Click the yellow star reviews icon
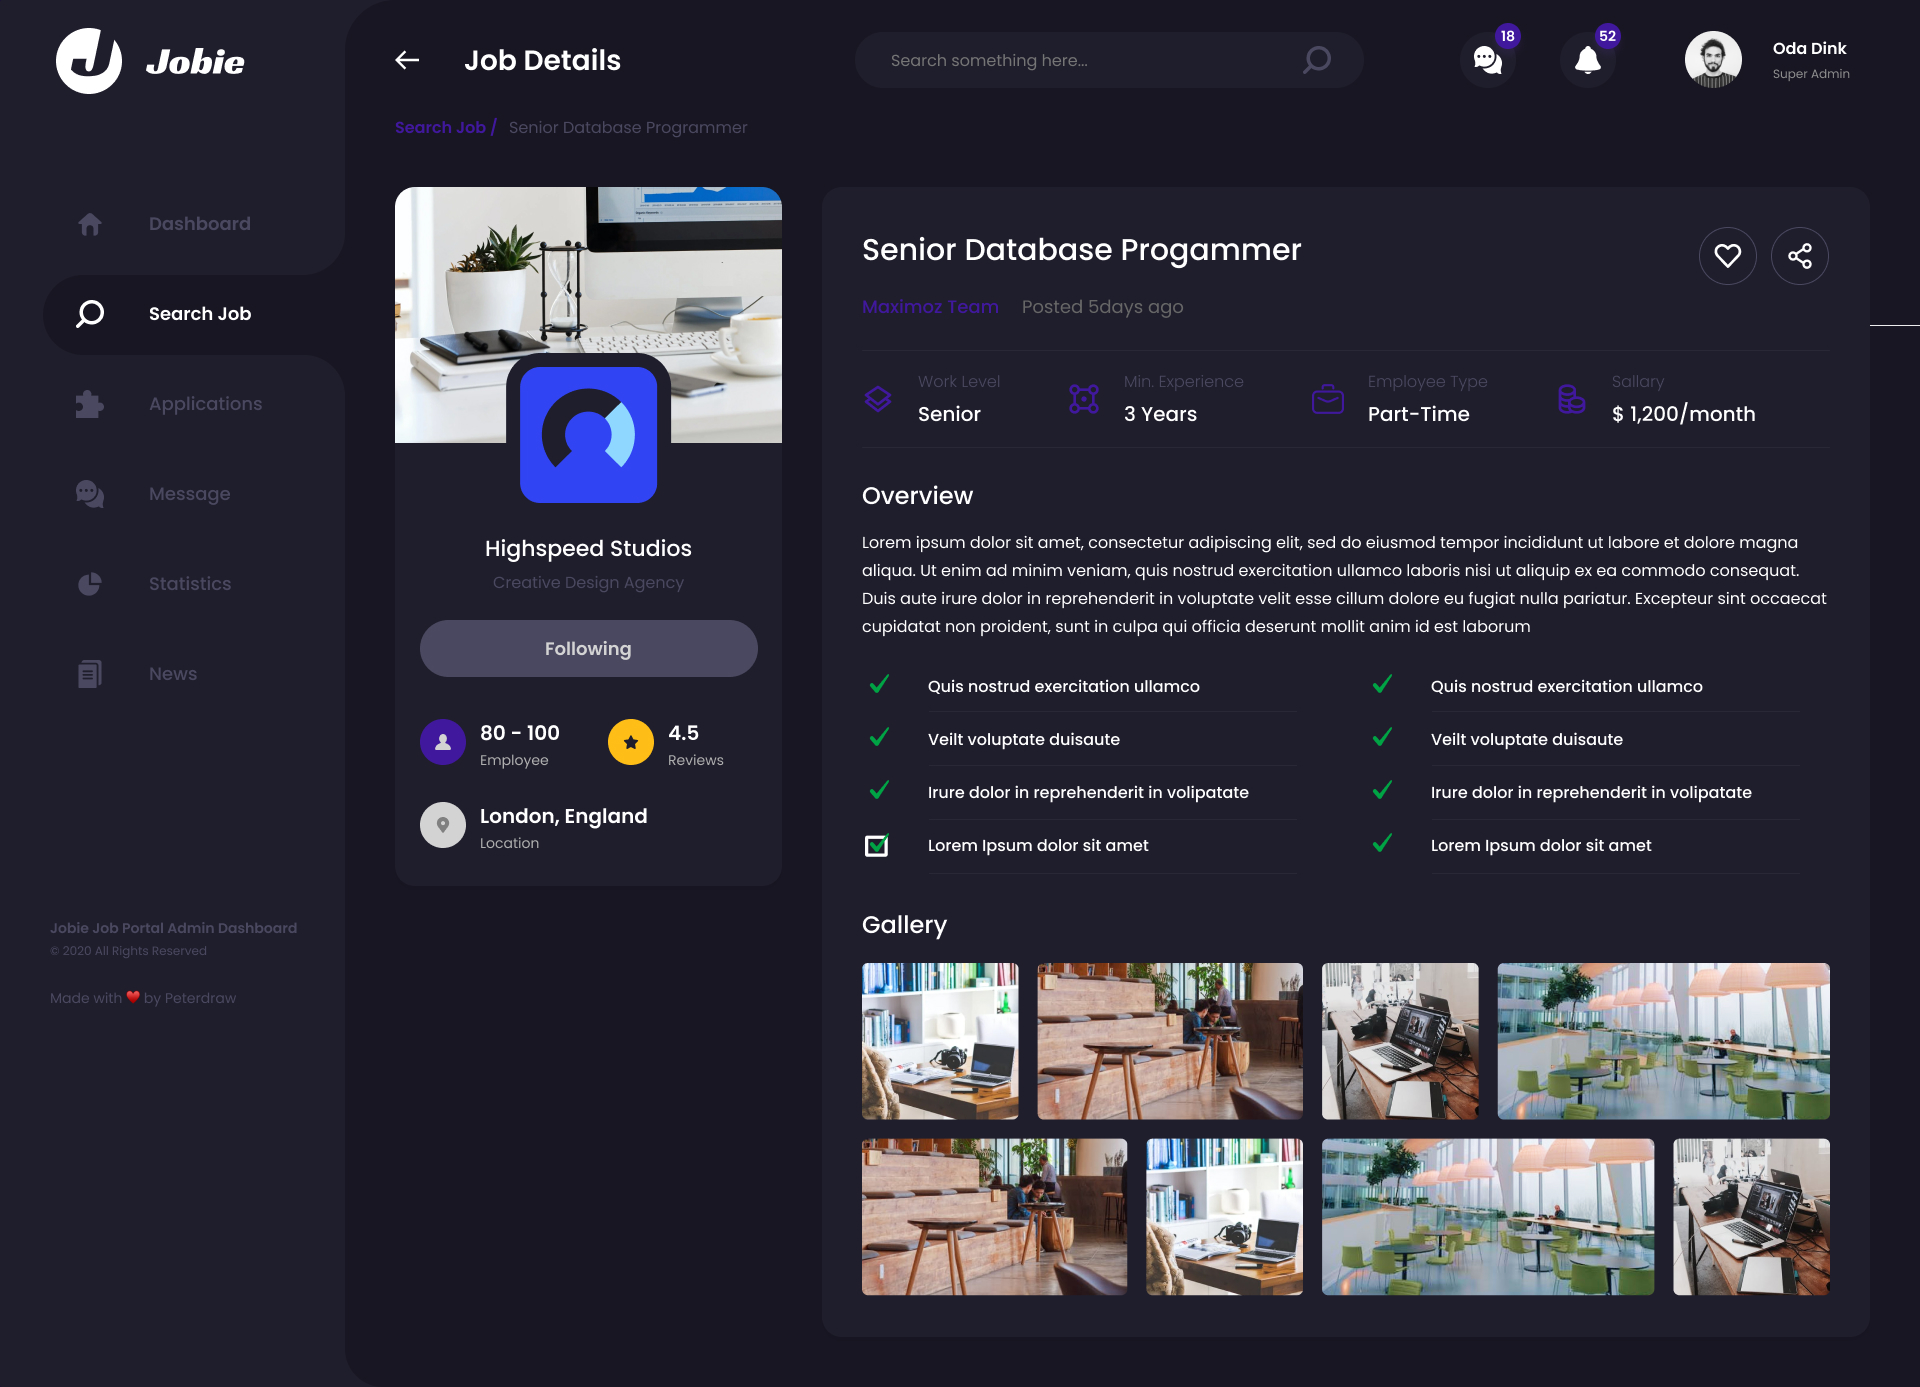The image size is (1920, 1387). coord(631,742)
